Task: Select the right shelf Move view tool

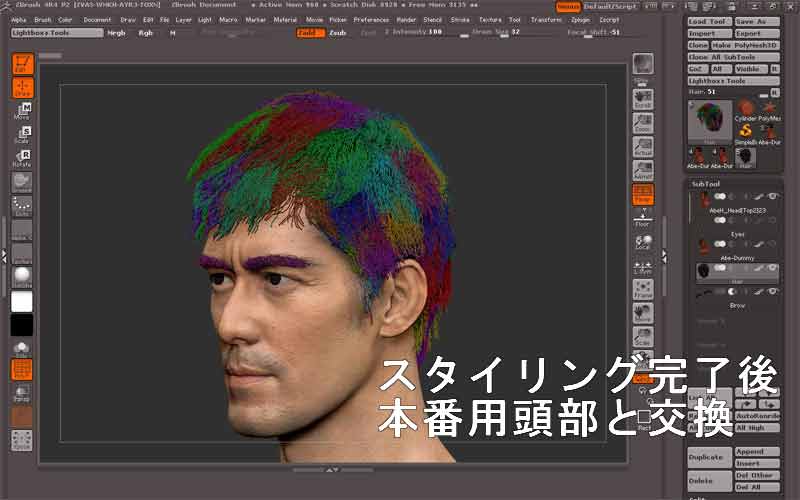Action: [643, 313]
